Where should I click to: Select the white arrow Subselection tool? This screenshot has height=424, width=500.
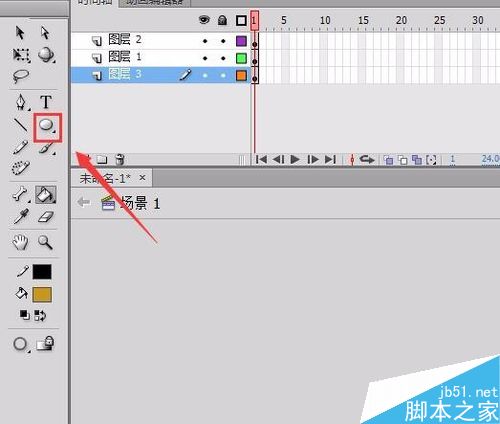(45, 33)
